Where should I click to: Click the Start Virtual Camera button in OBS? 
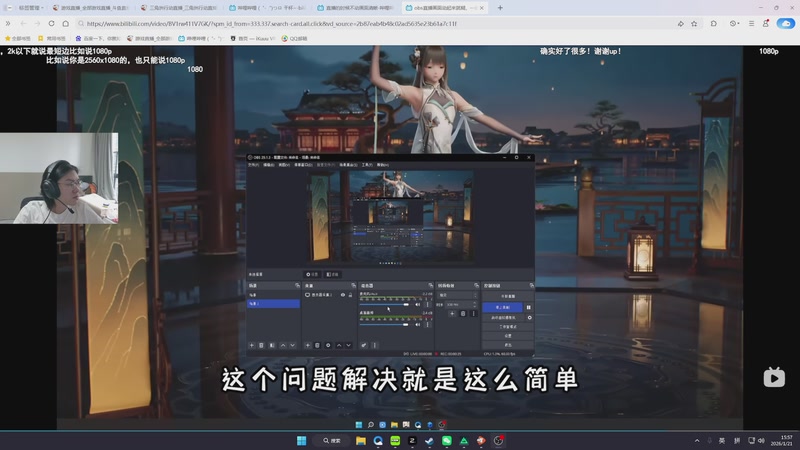503,317
